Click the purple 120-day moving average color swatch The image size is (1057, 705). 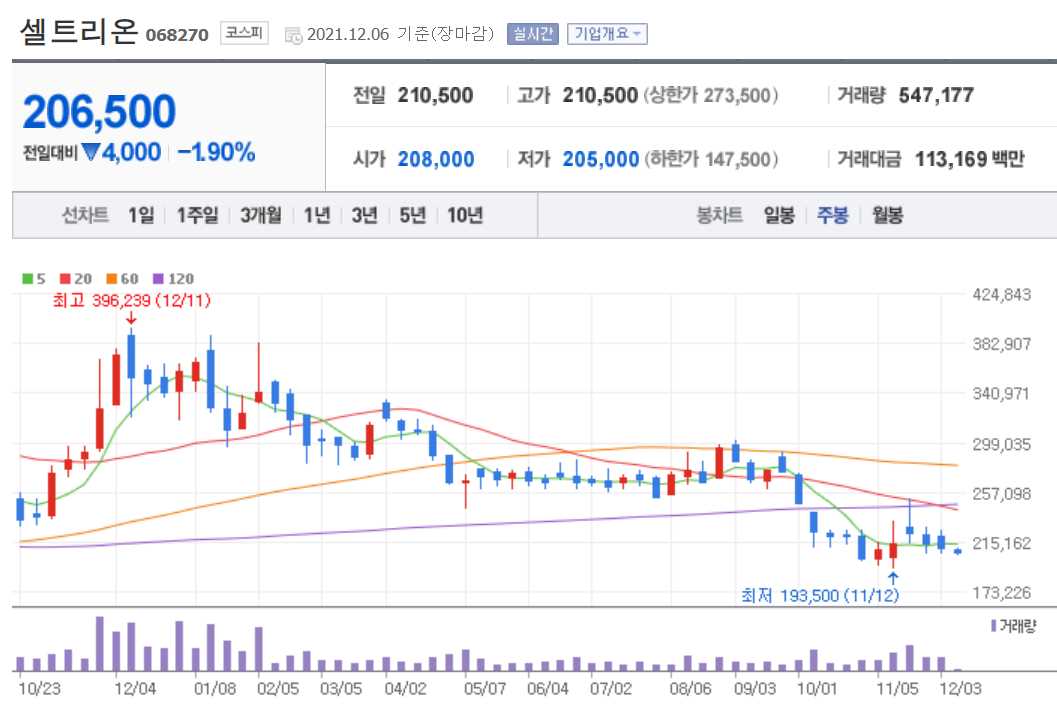(156, 279)
